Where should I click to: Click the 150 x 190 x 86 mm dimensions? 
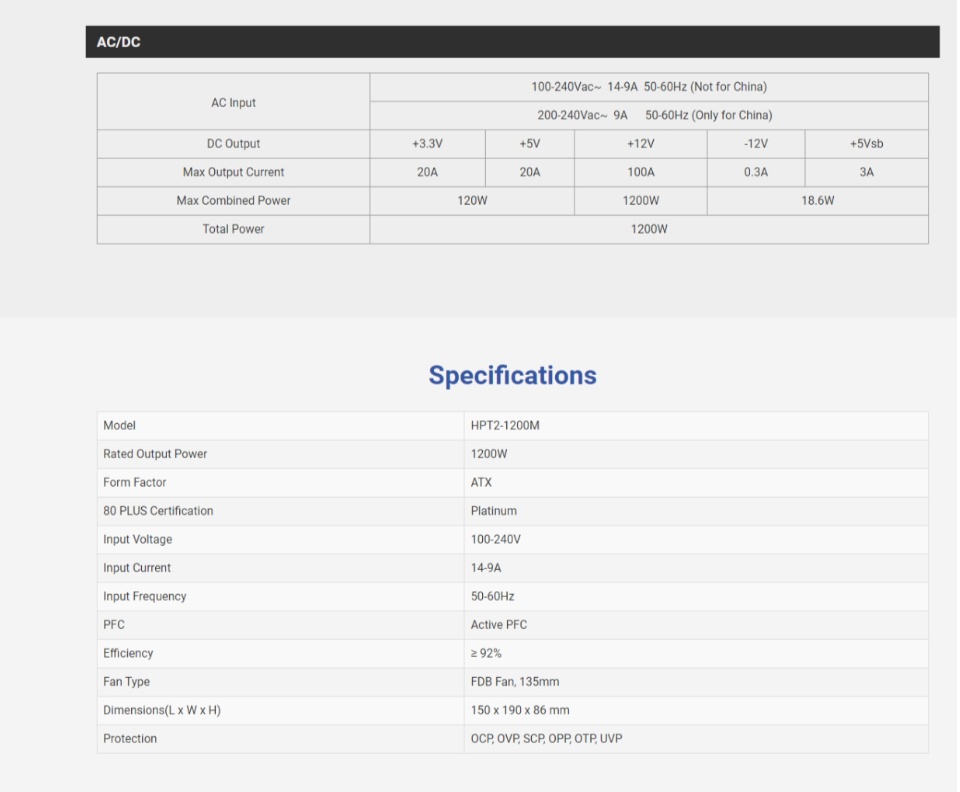520,710
